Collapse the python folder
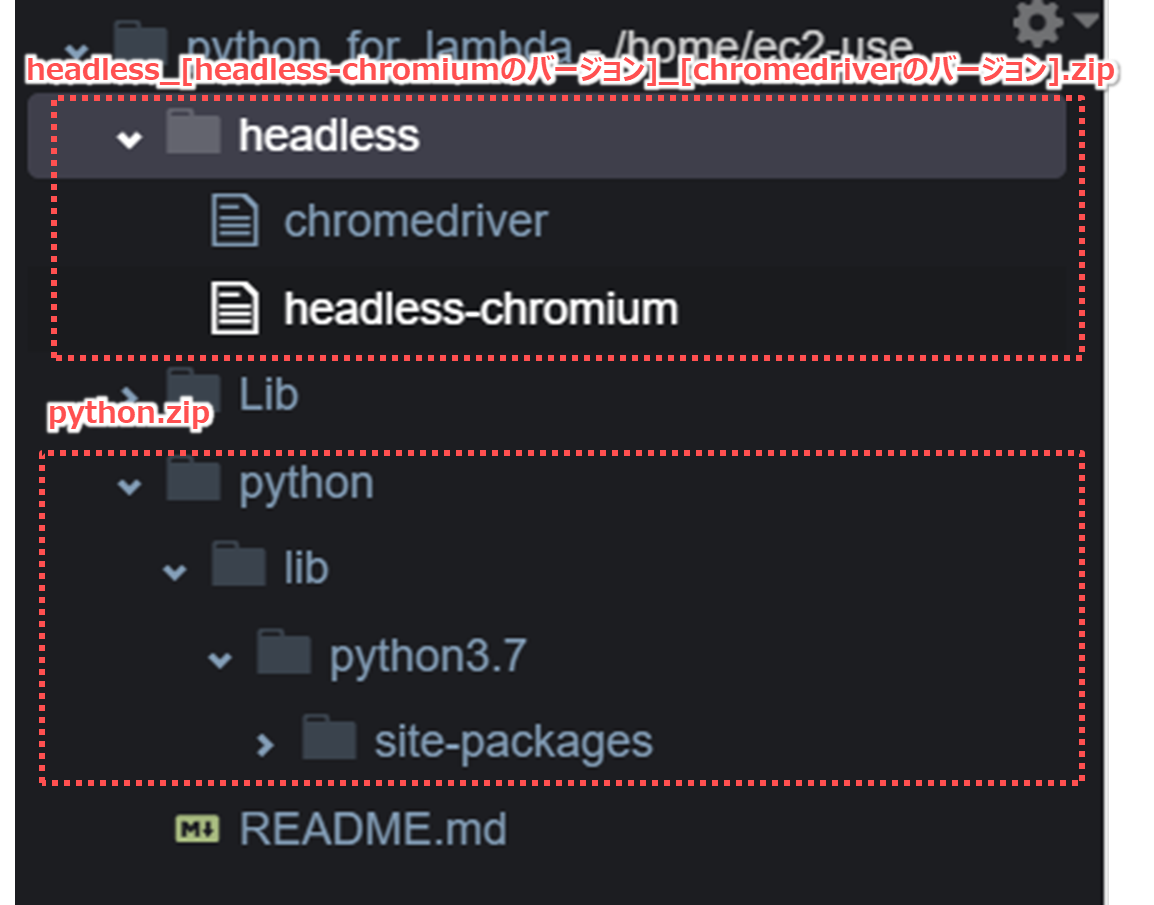1154x905 pixels. pyautogui.click(x=128, y=483)
